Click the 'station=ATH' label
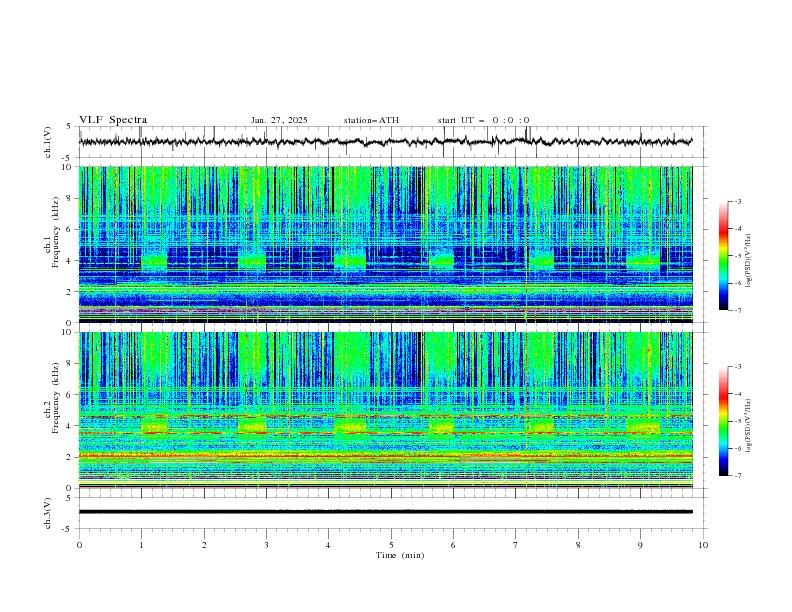792x612 pixels. [x=371, y=120]
